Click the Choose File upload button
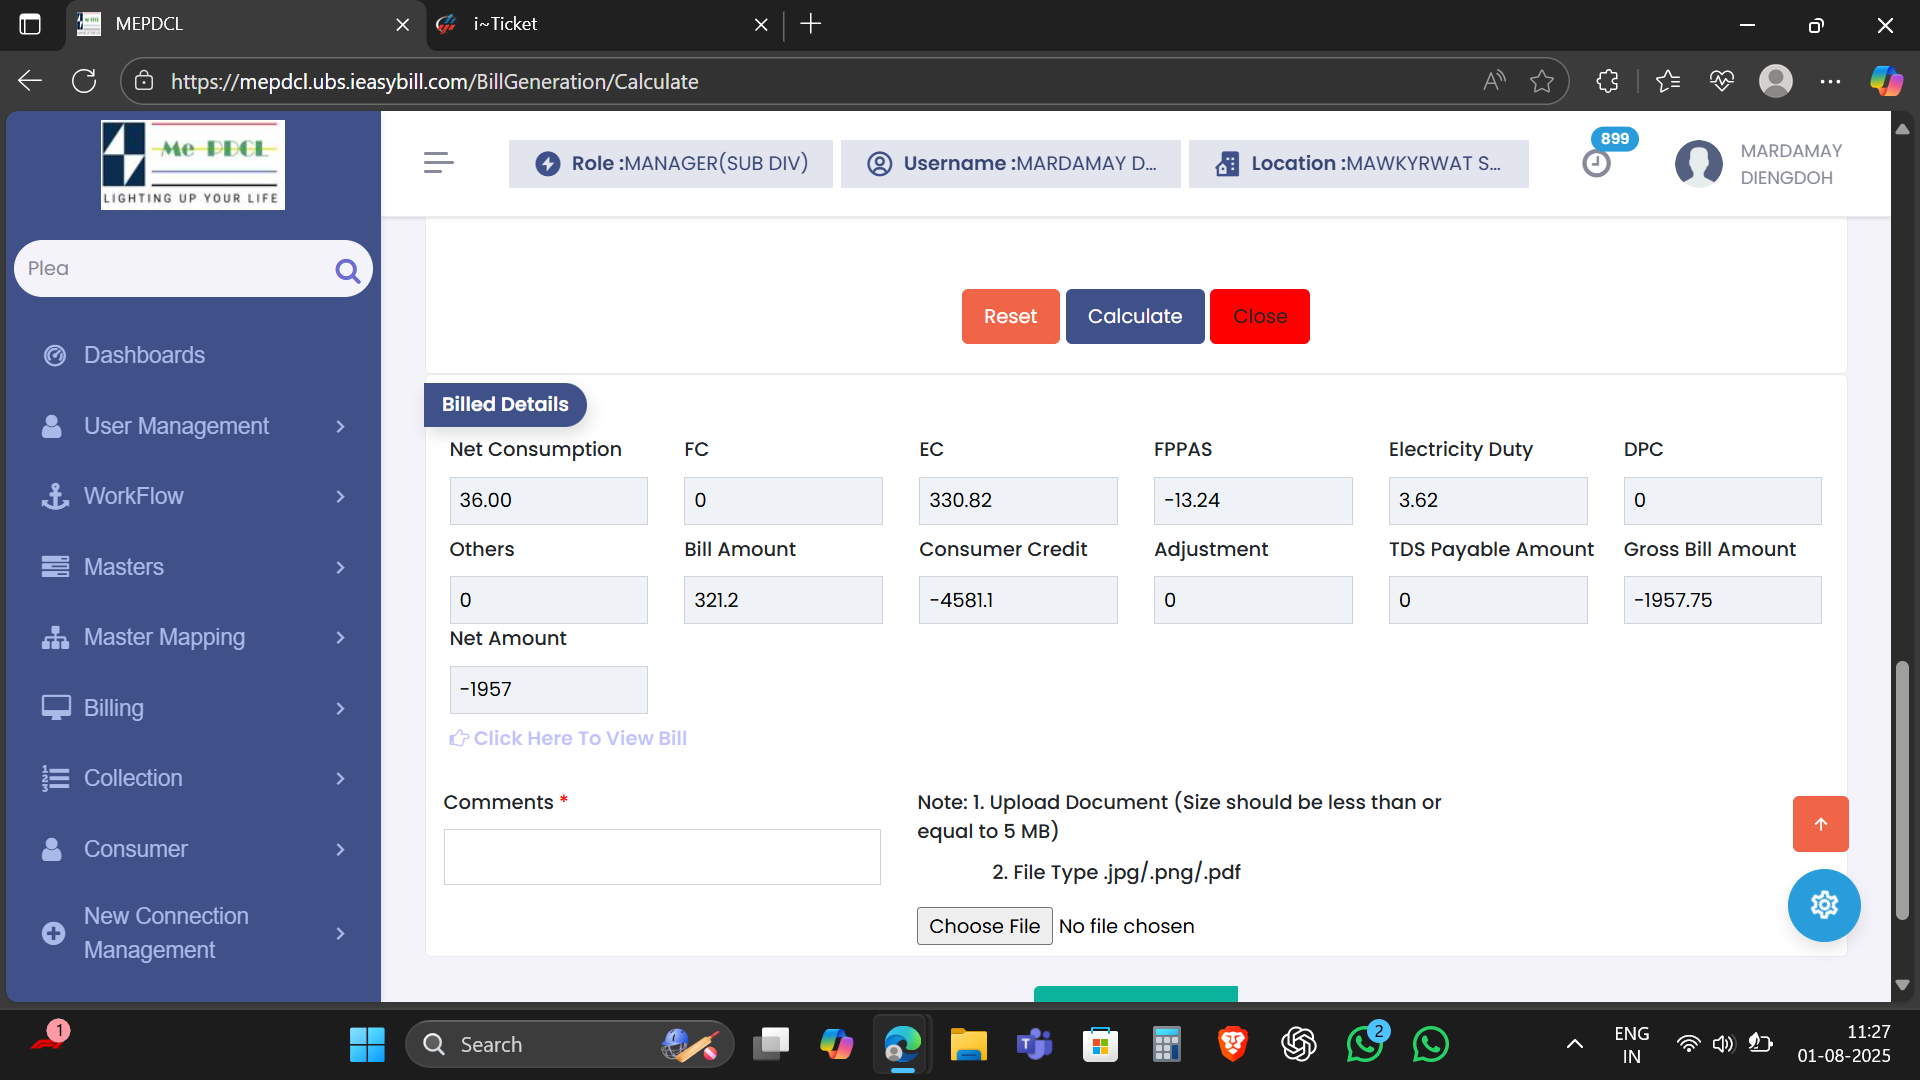This screenshot has height=1080, width=1920. click(984, 926)
